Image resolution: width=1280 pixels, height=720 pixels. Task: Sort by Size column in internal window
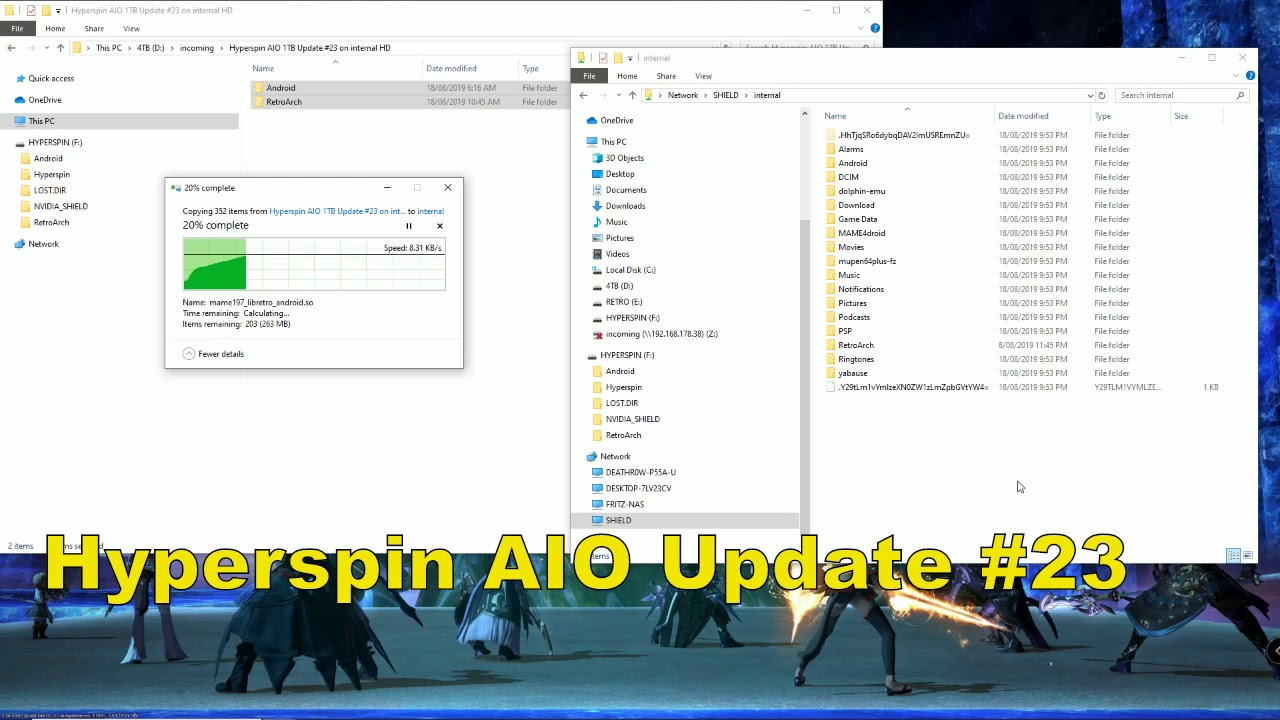(x=1181, y=116)
